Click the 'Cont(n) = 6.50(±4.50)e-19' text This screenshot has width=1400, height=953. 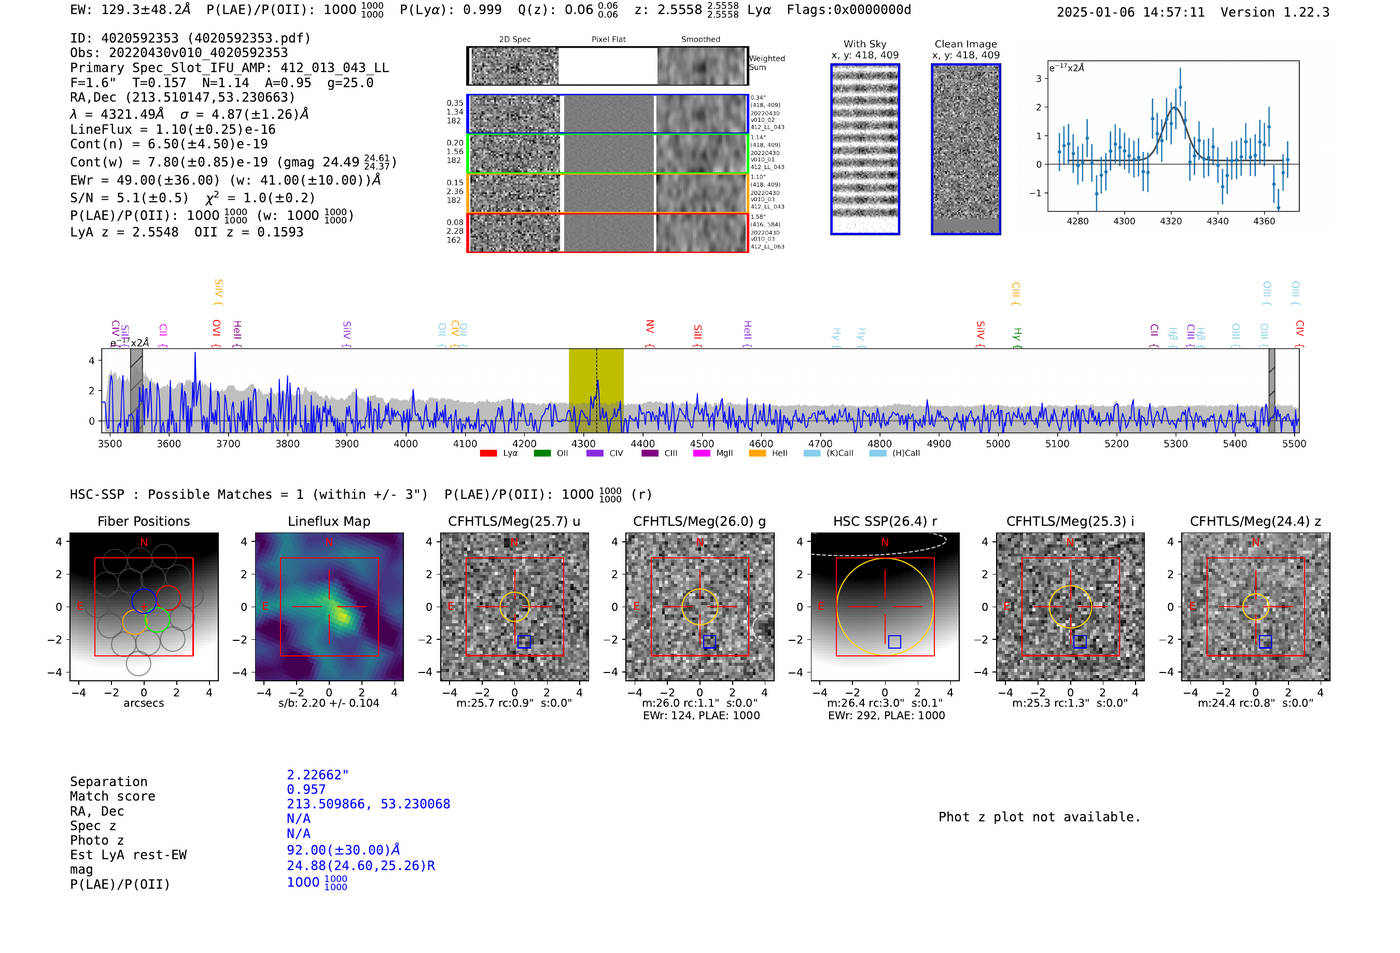coord(169,144)
